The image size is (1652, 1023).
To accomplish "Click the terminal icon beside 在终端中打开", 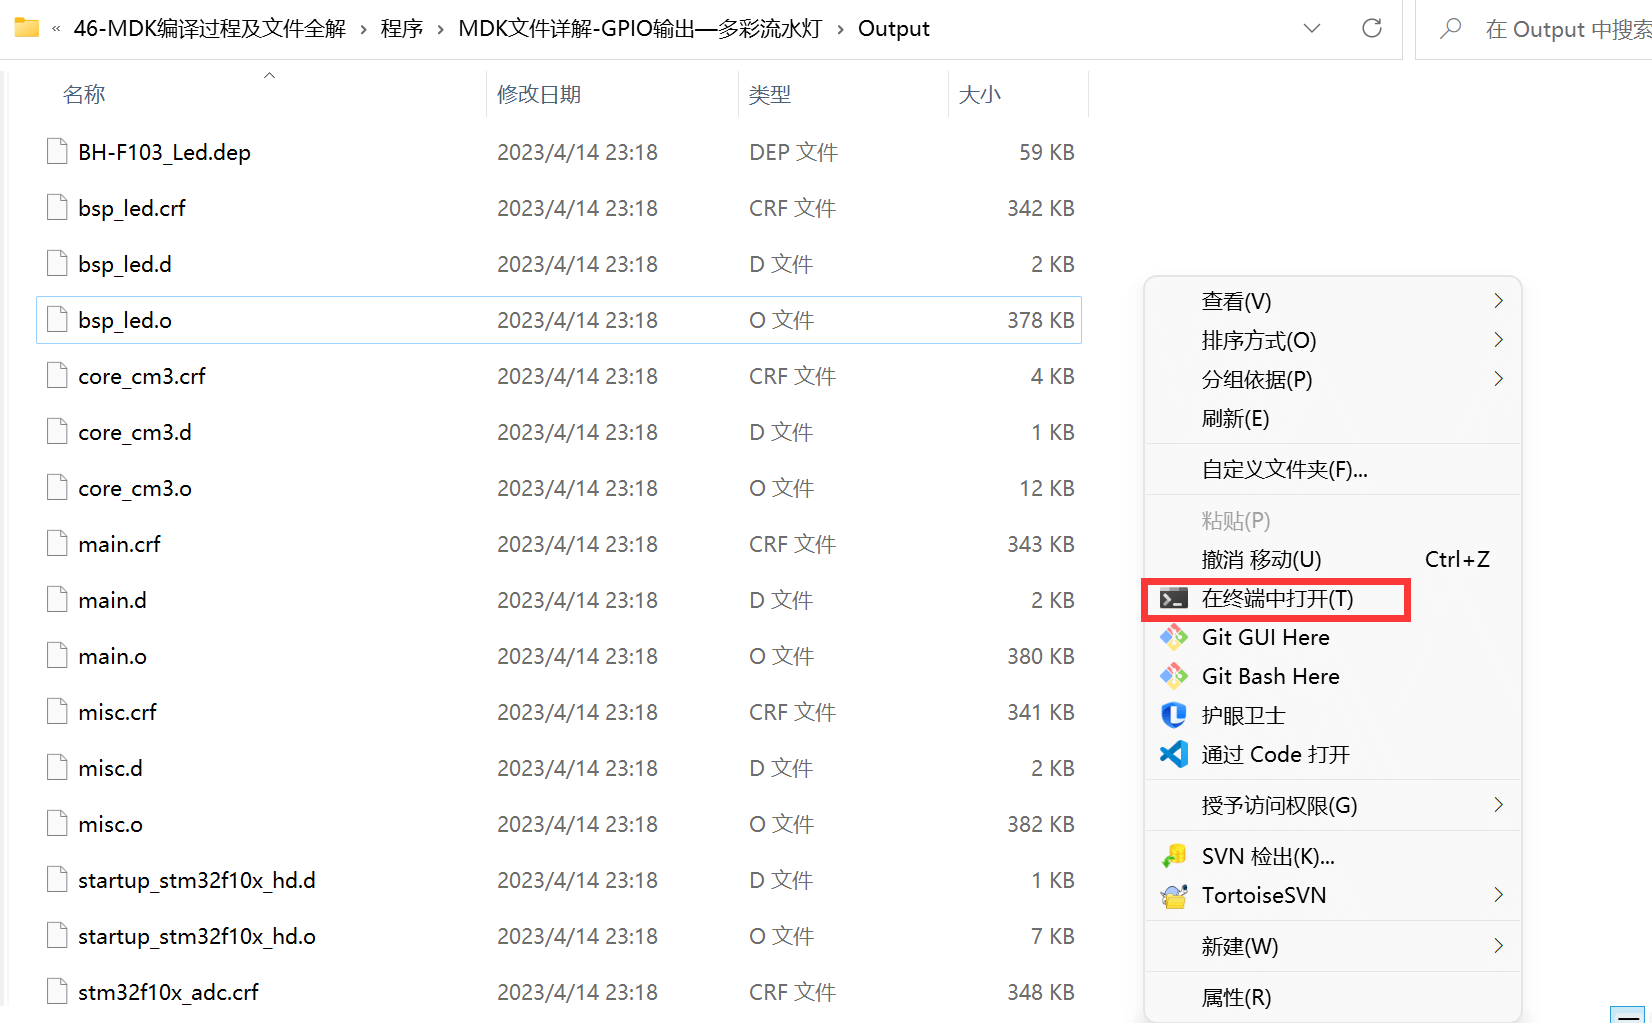I will 1173,599.
